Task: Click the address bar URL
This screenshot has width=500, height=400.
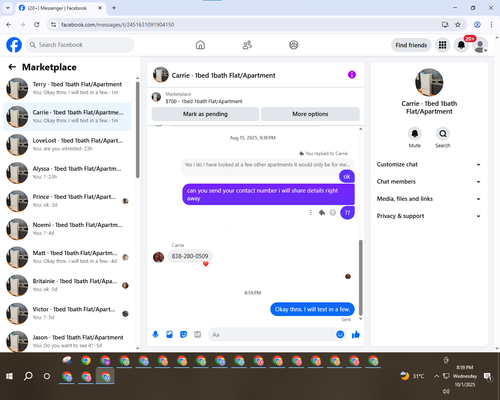Action: pyautogui.click(x=117, y=25)
